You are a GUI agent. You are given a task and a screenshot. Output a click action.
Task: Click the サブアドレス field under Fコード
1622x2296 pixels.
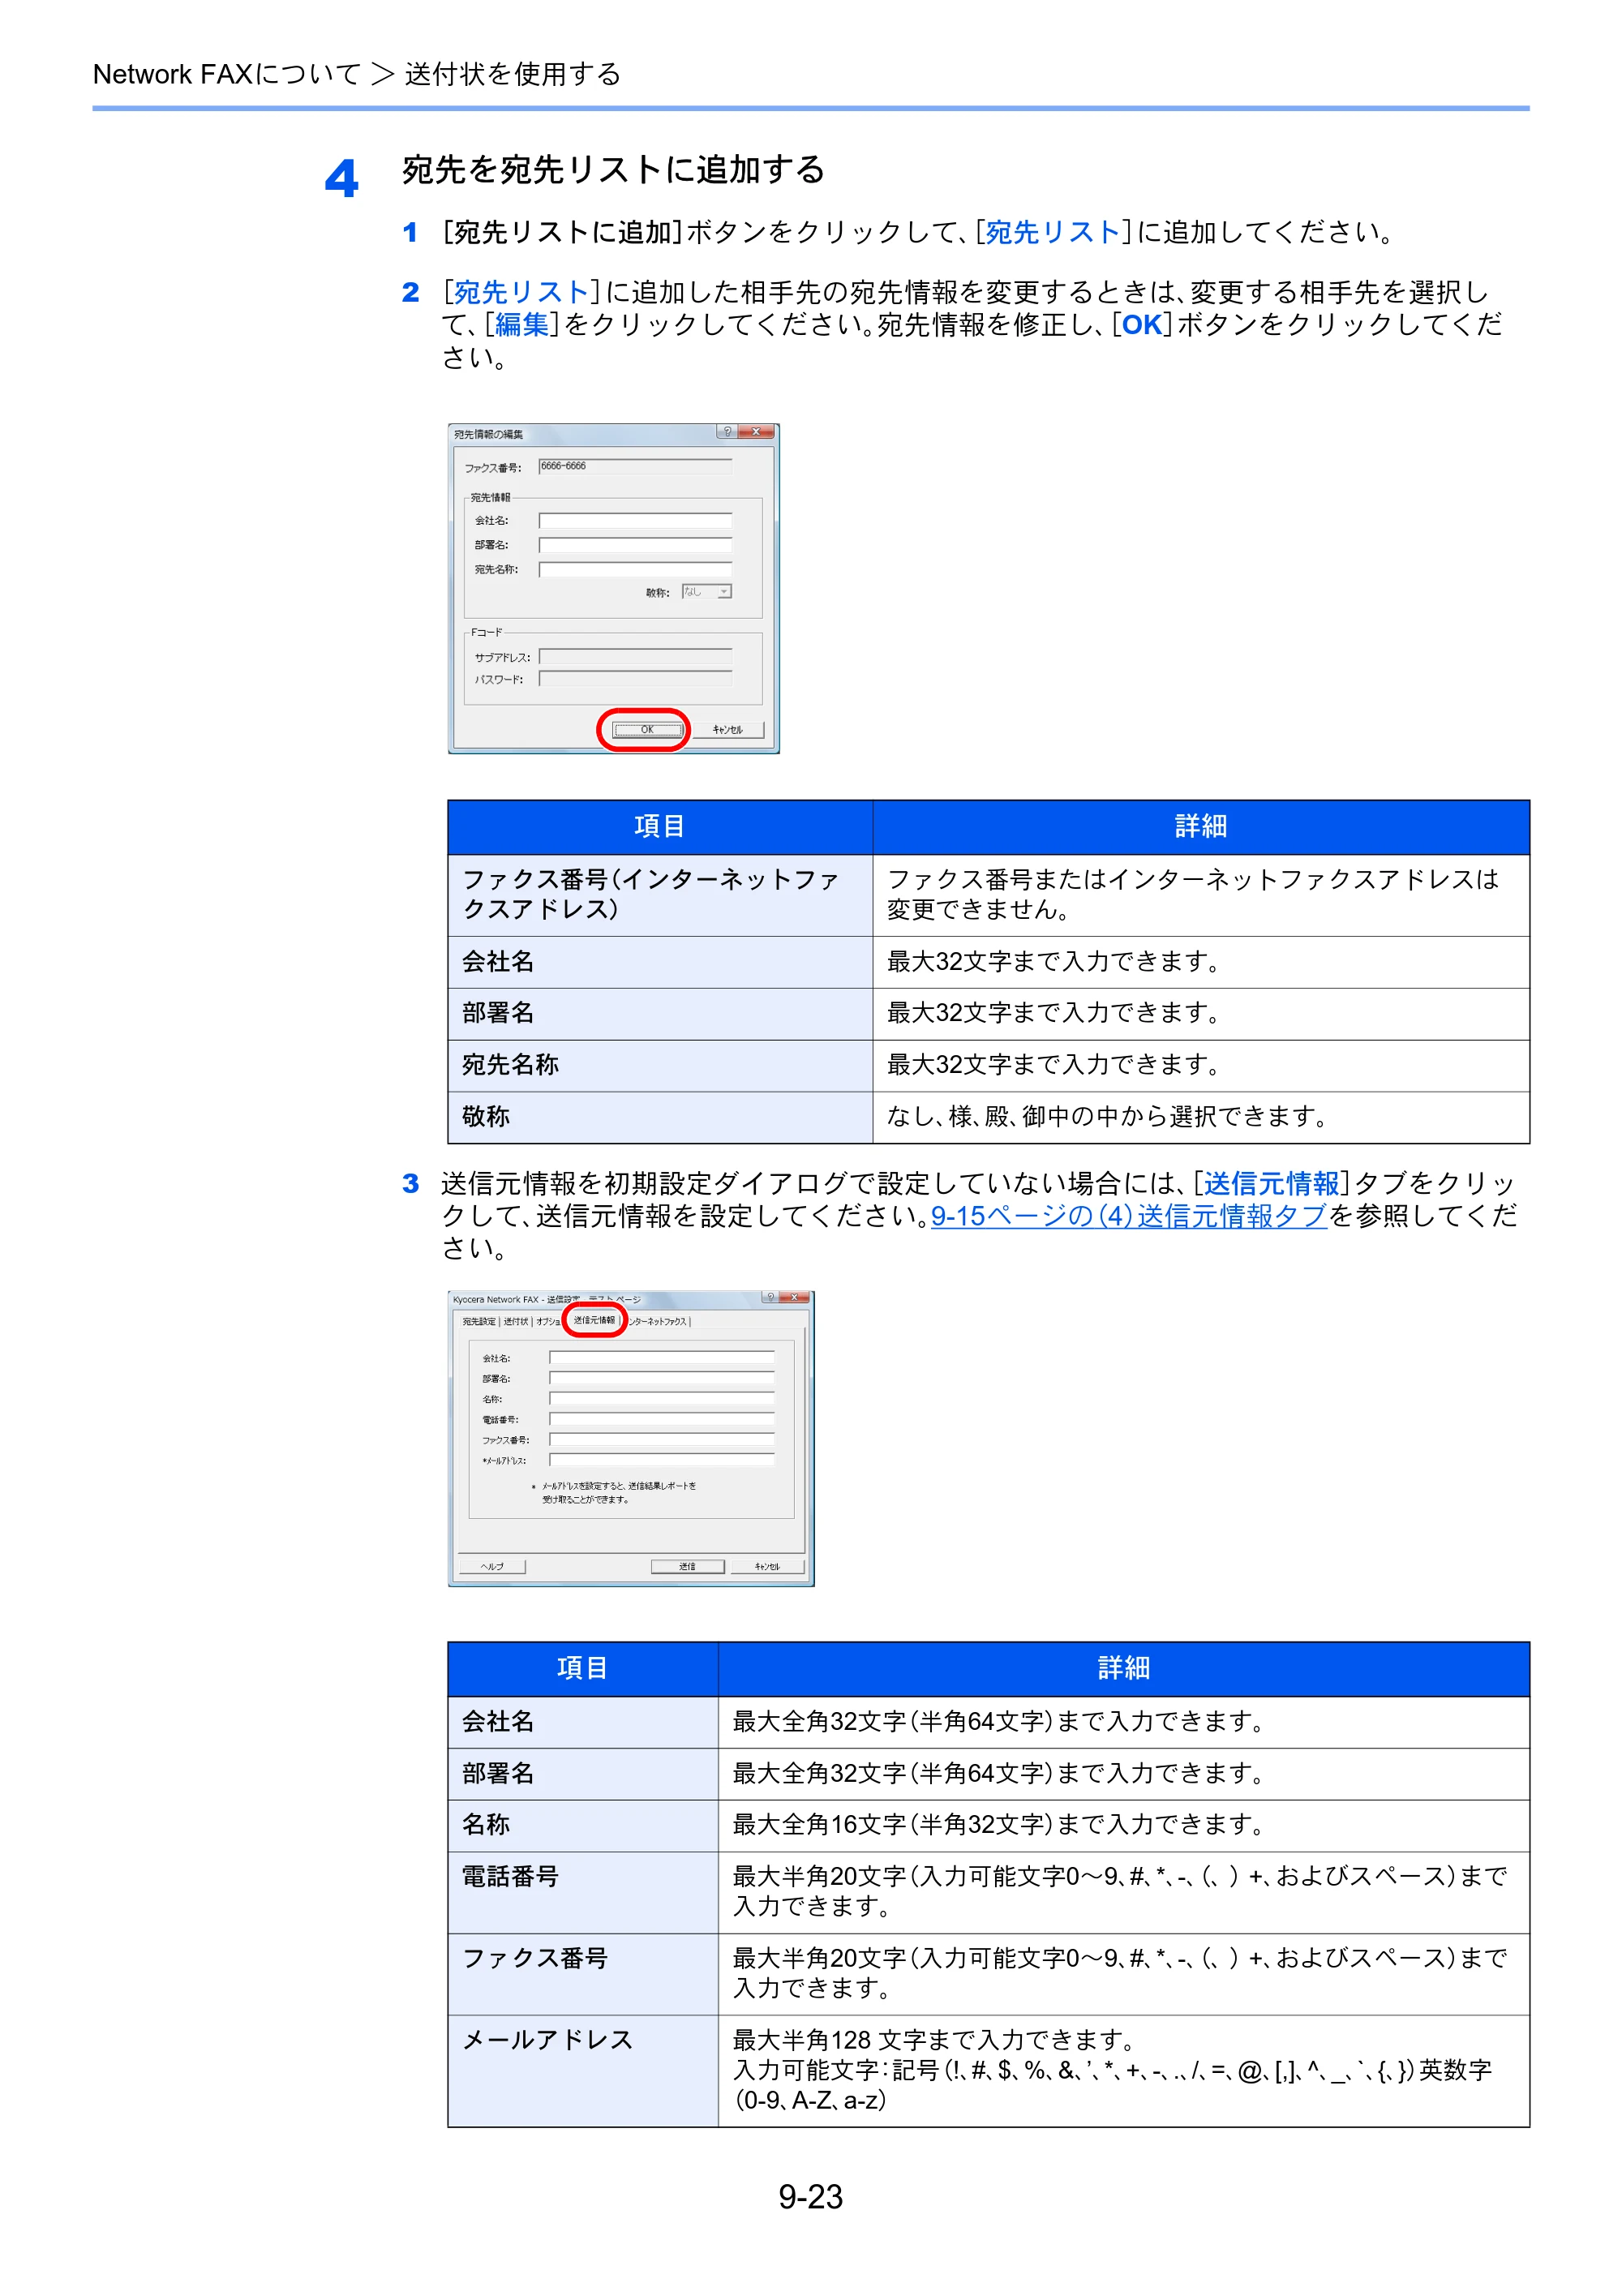[636, 657]
